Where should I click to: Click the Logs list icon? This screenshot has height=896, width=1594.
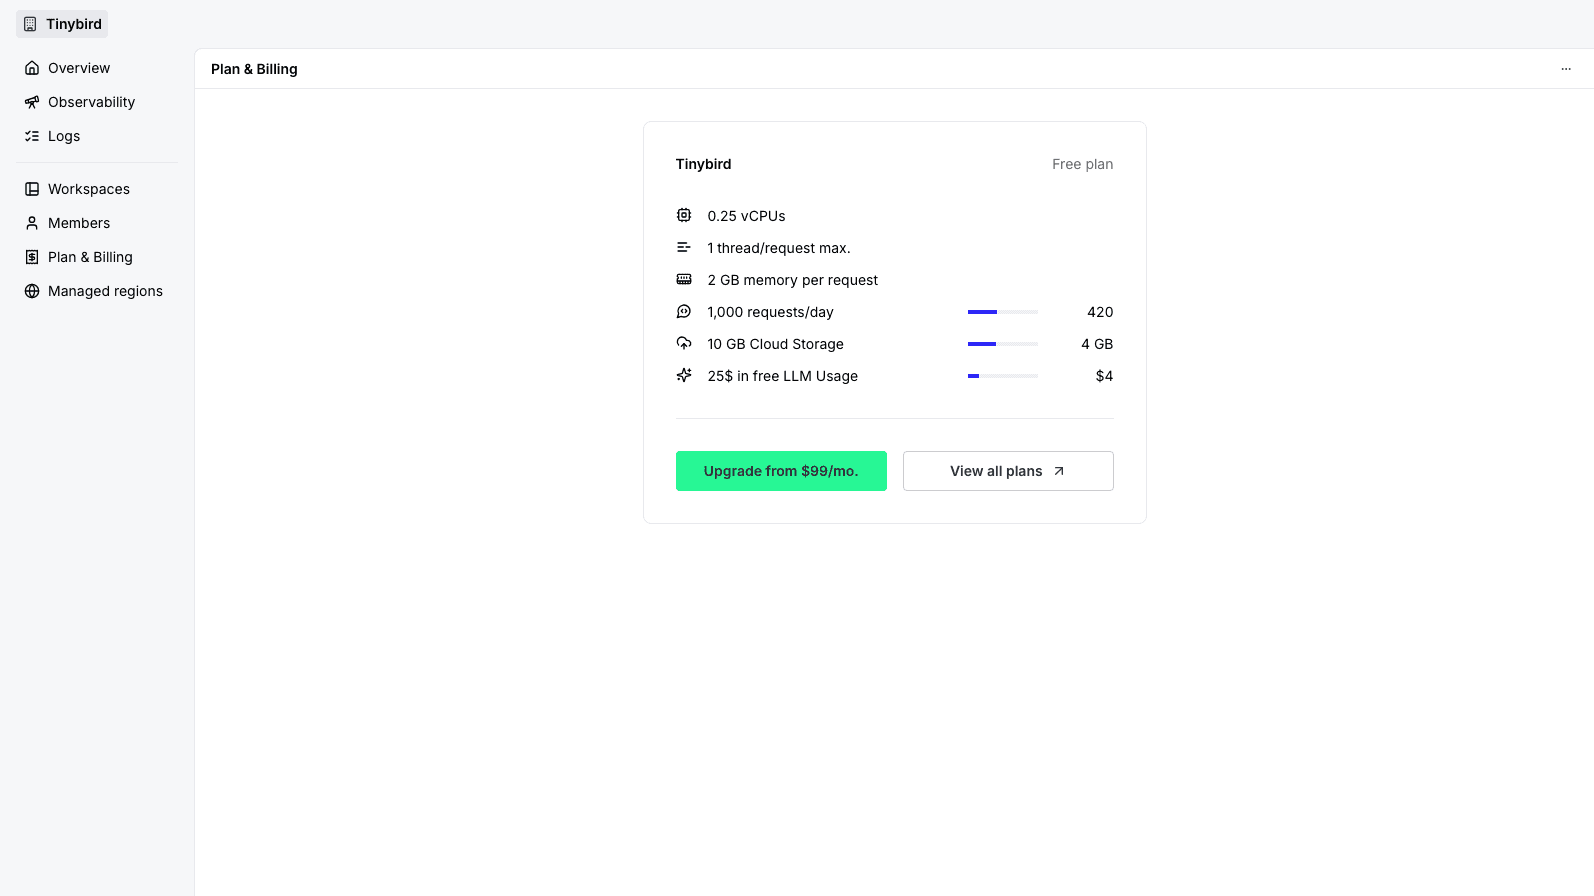tap(32, 136)
